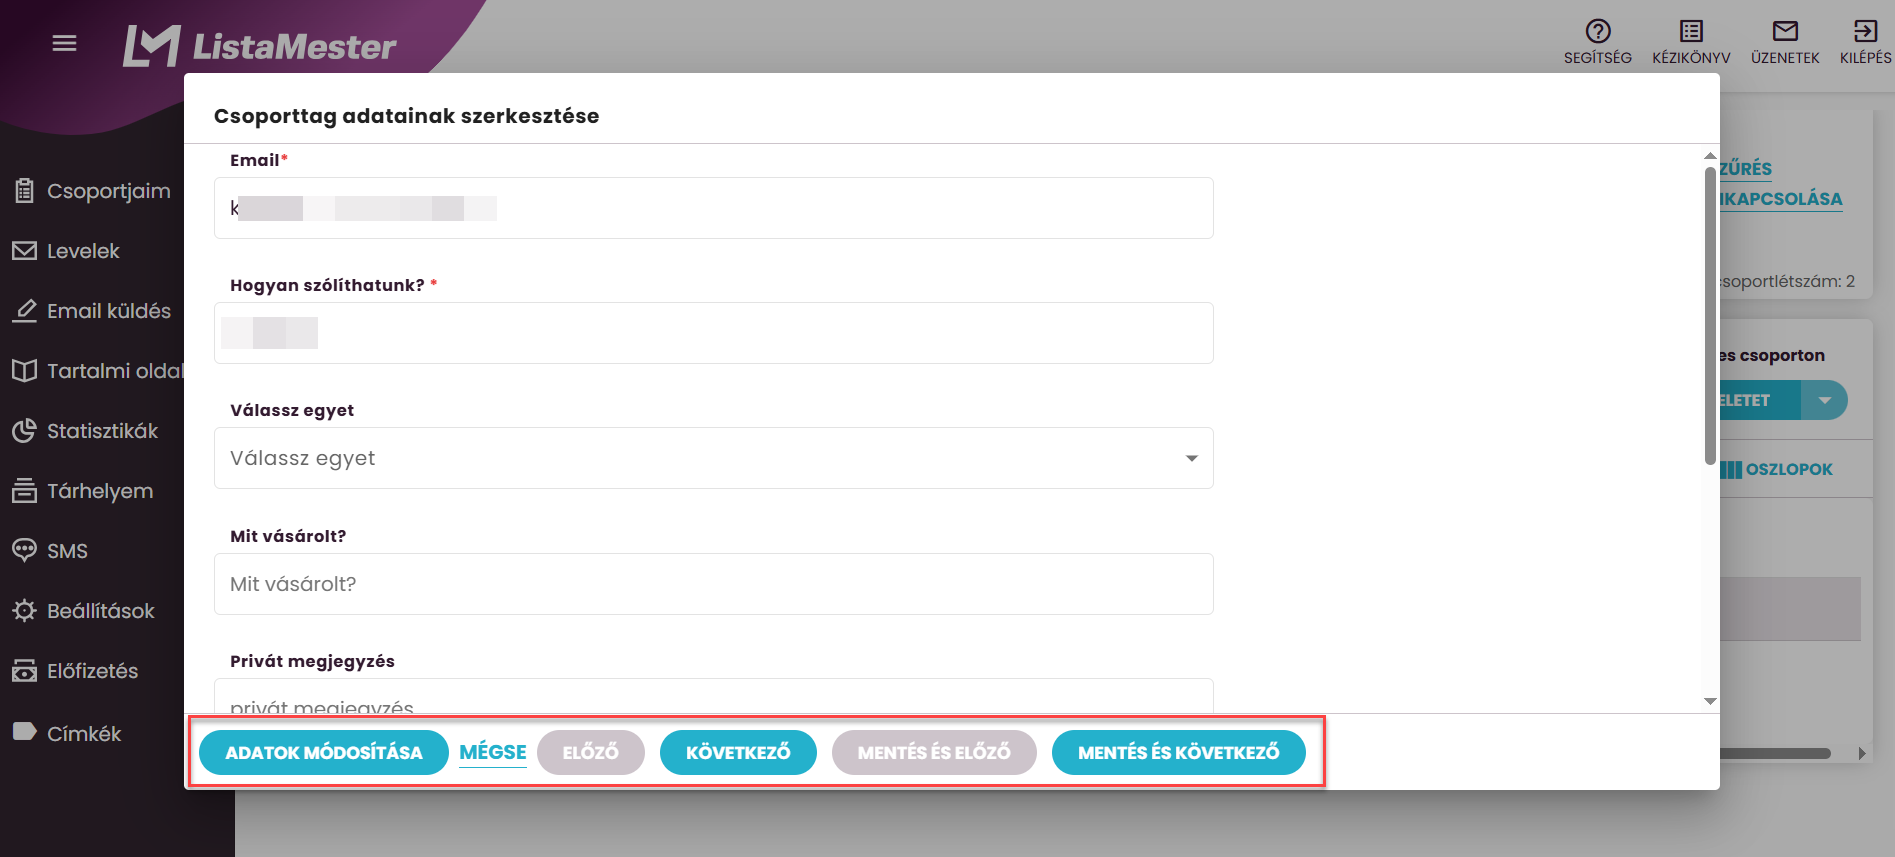Click the Mégse link
Image resolution: width=1895 pixels, height=857 pixels.
coord(493,752)
